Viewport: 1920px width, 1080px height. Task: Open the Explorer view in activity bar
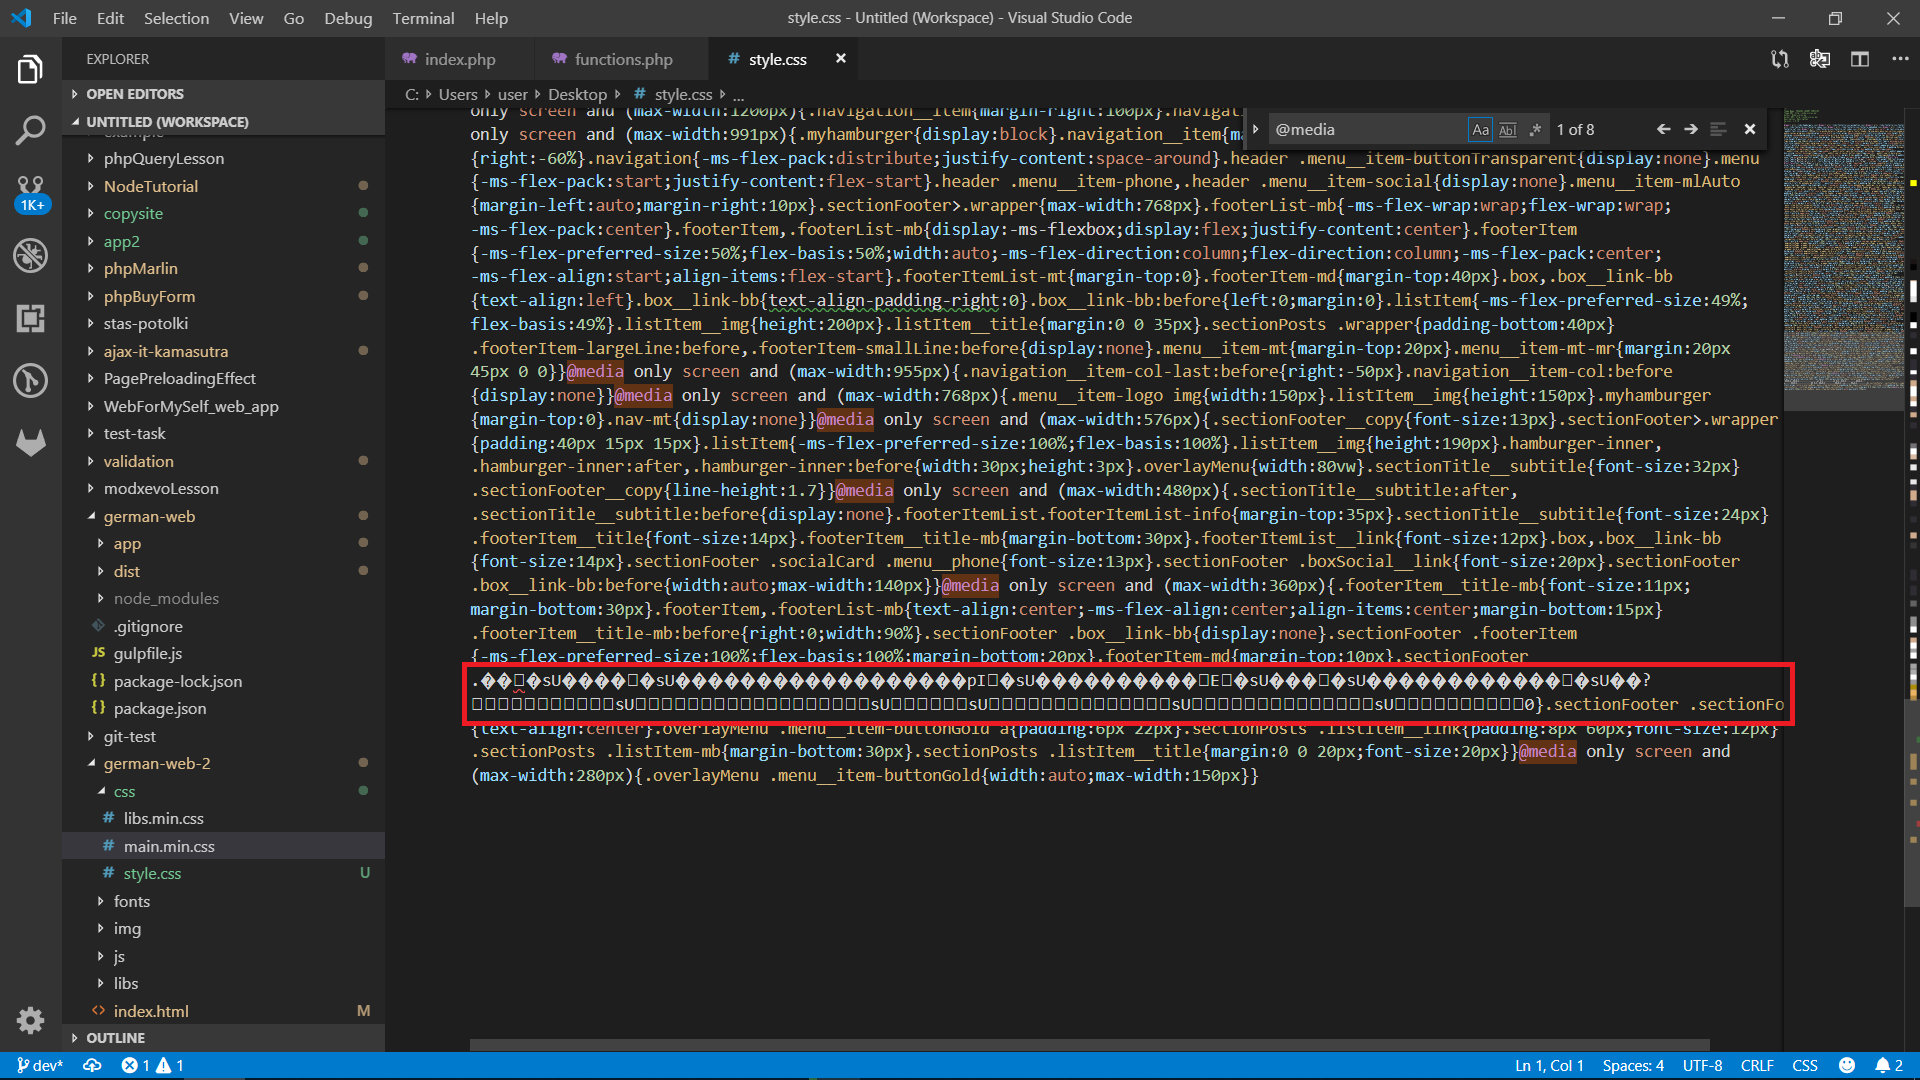point(30,70)
